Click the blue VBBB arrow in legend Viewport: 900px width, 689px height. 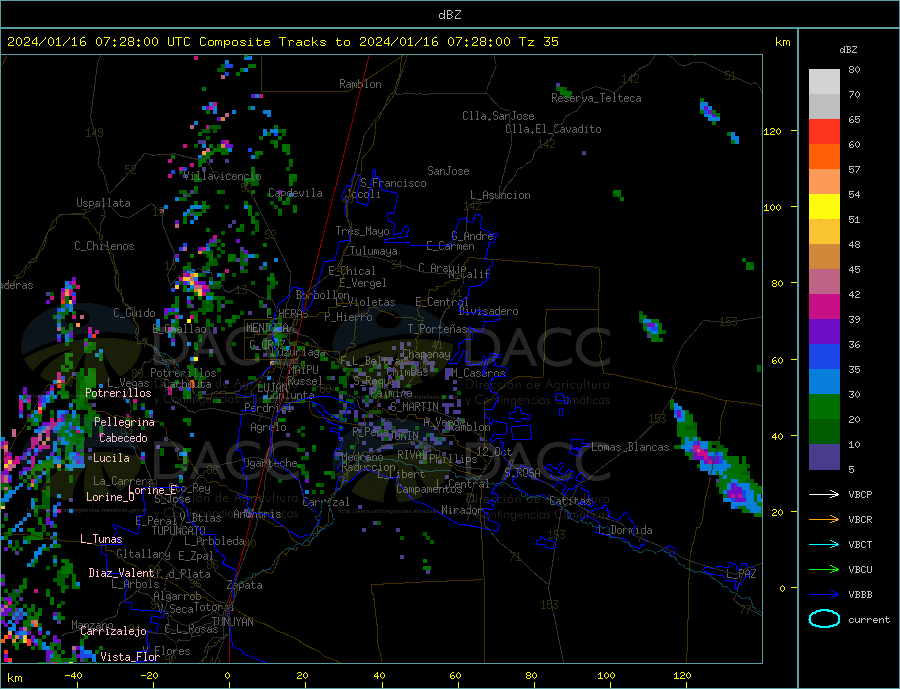click(824, 595)
